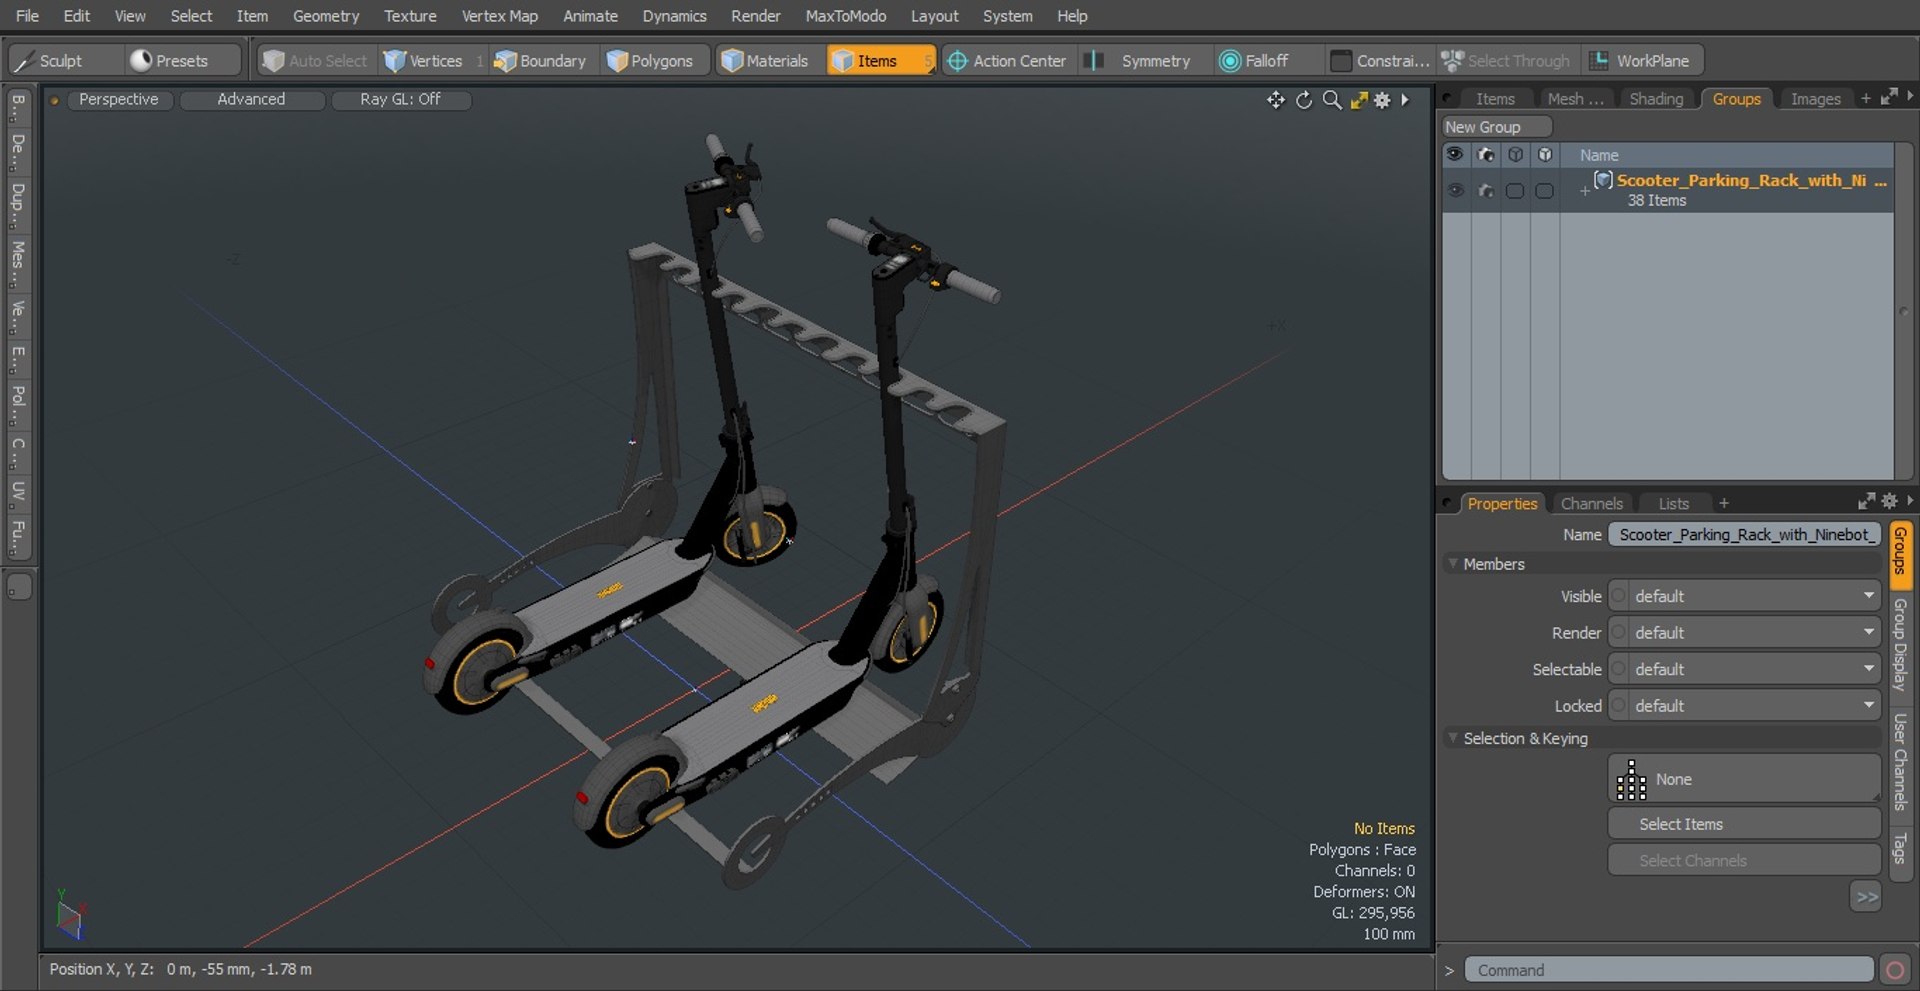
Task: Open the Action Center options
Action: 1008,60
